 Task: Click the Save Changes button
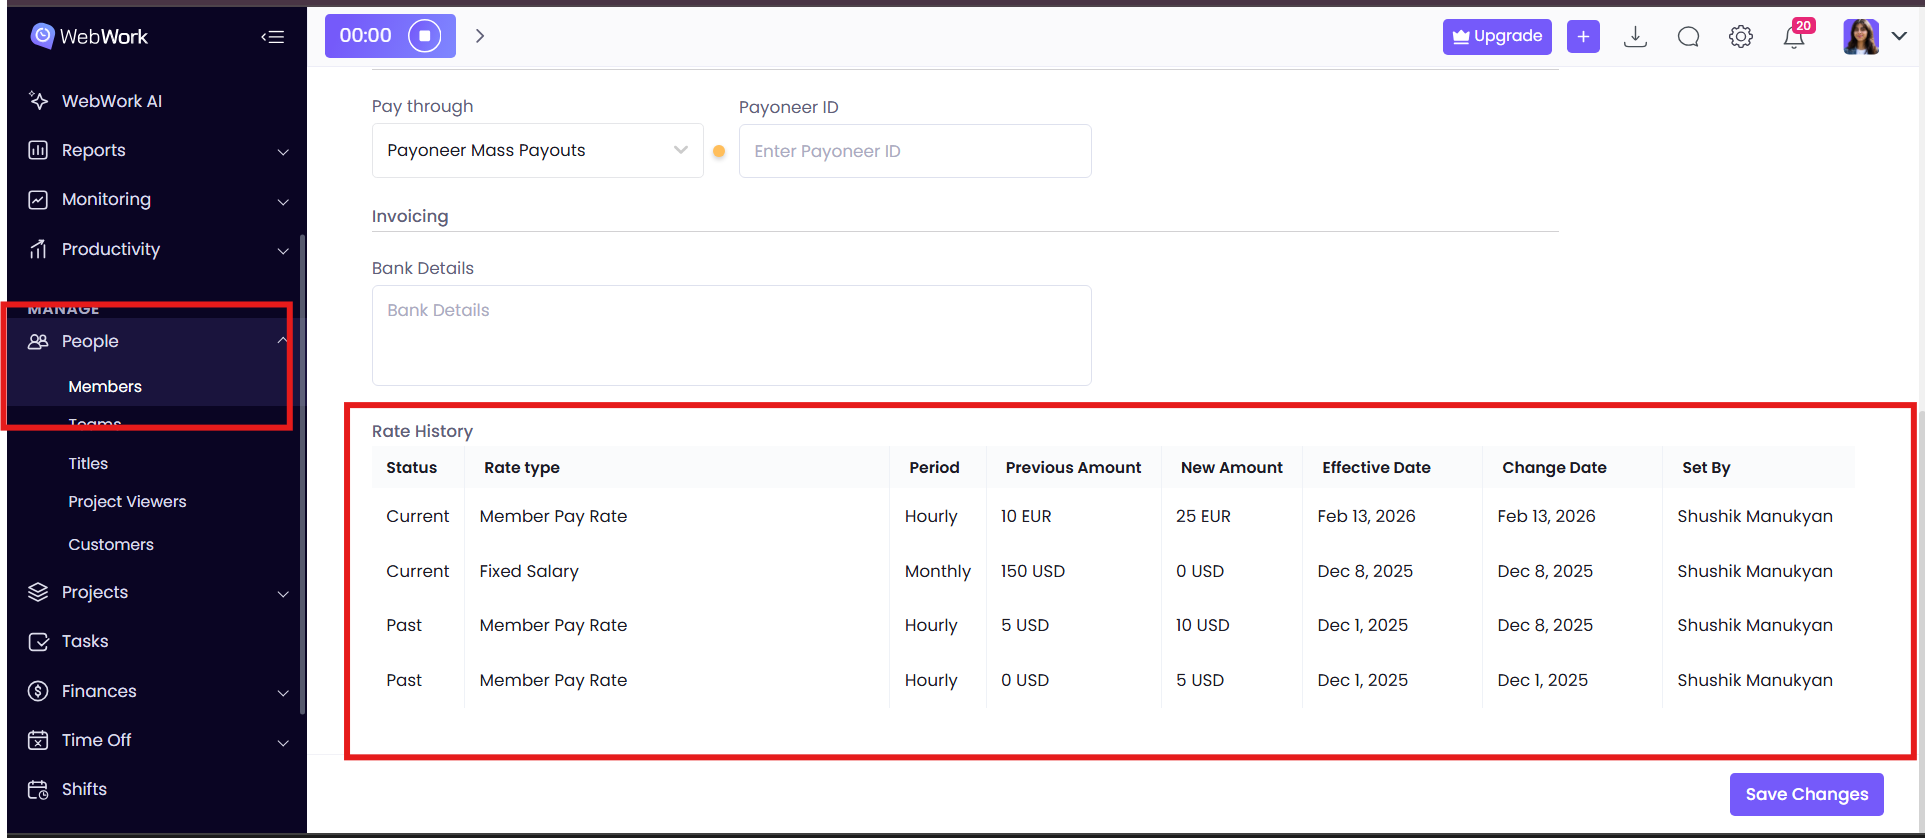coord(1806,794)
